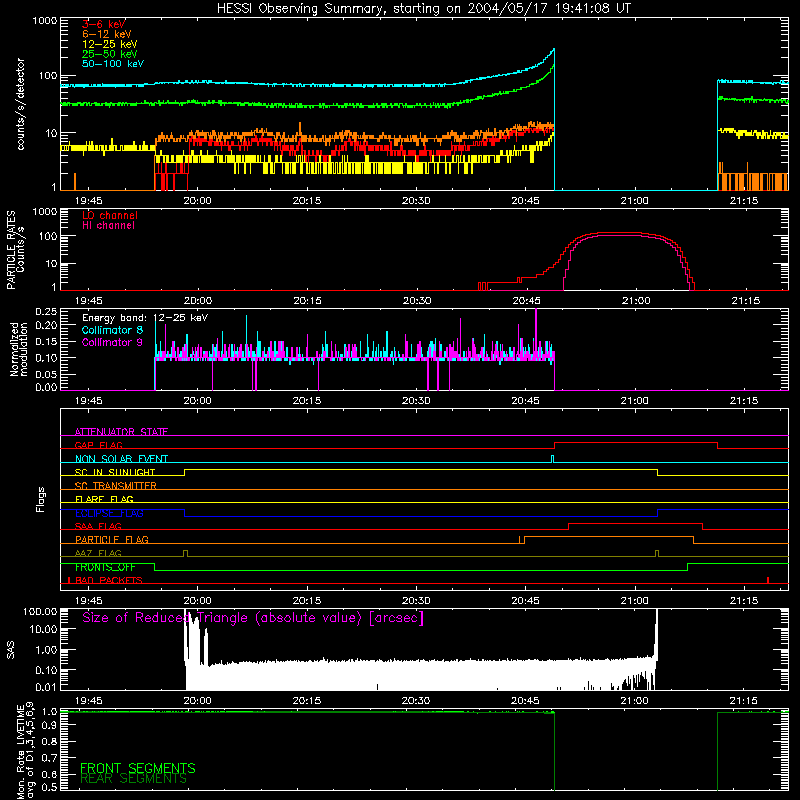
Task: Click the AAZ FLAG label
Action: tap(98, 553)
